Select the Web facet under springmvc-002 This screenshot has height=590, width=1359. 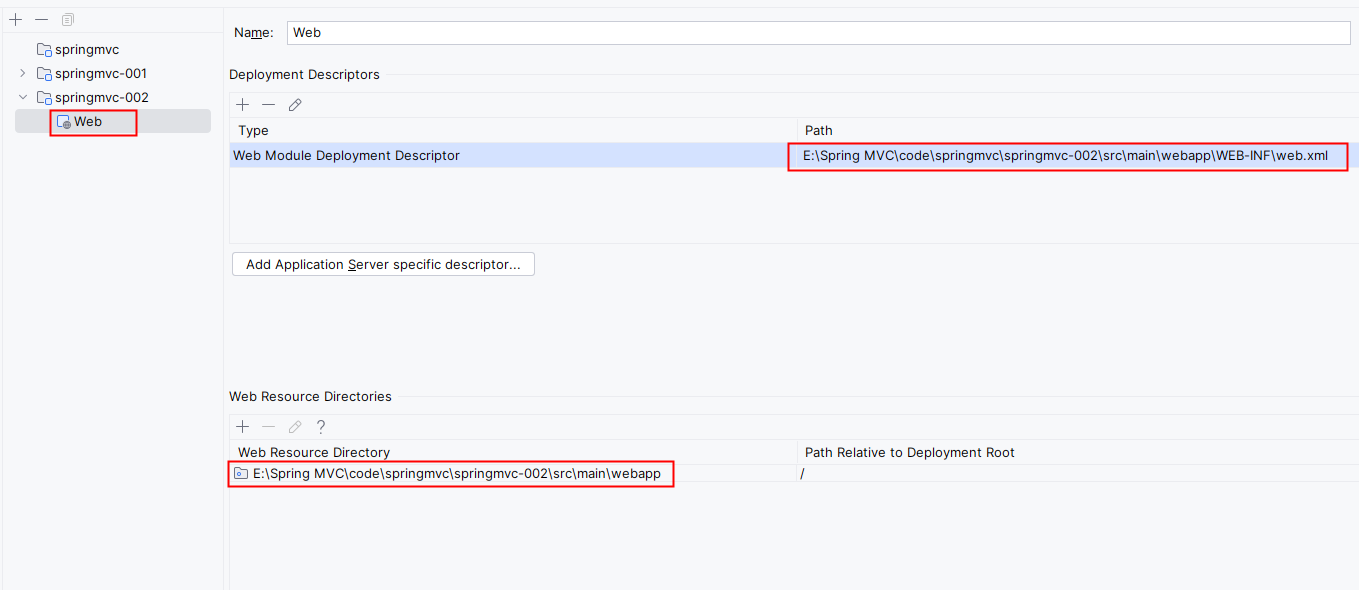pos(88,122)
